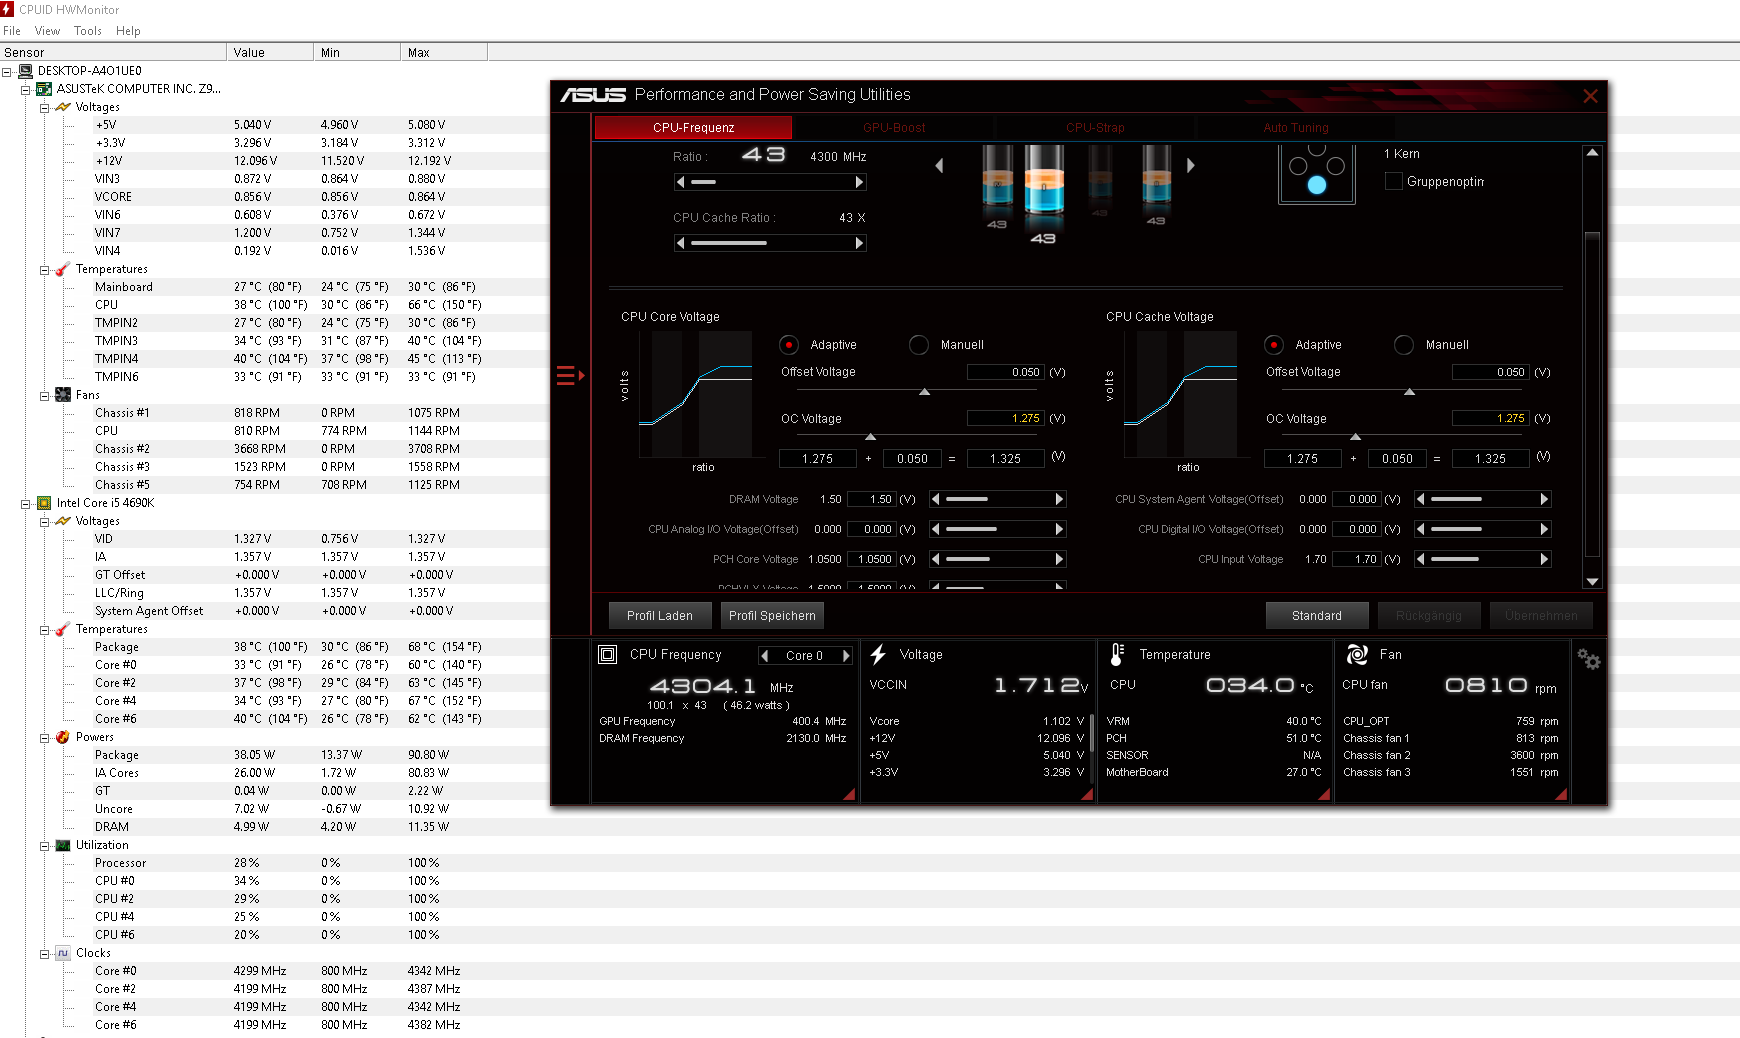This screenshot has width=1740, height=1038.
Task: Increase CPU Cache Ratio with right arrow
Action: pos(859,243)
